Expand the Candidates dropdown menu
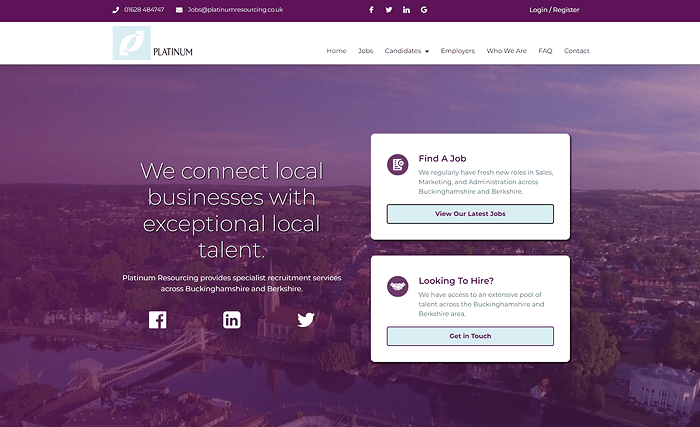 coord(407,51)
